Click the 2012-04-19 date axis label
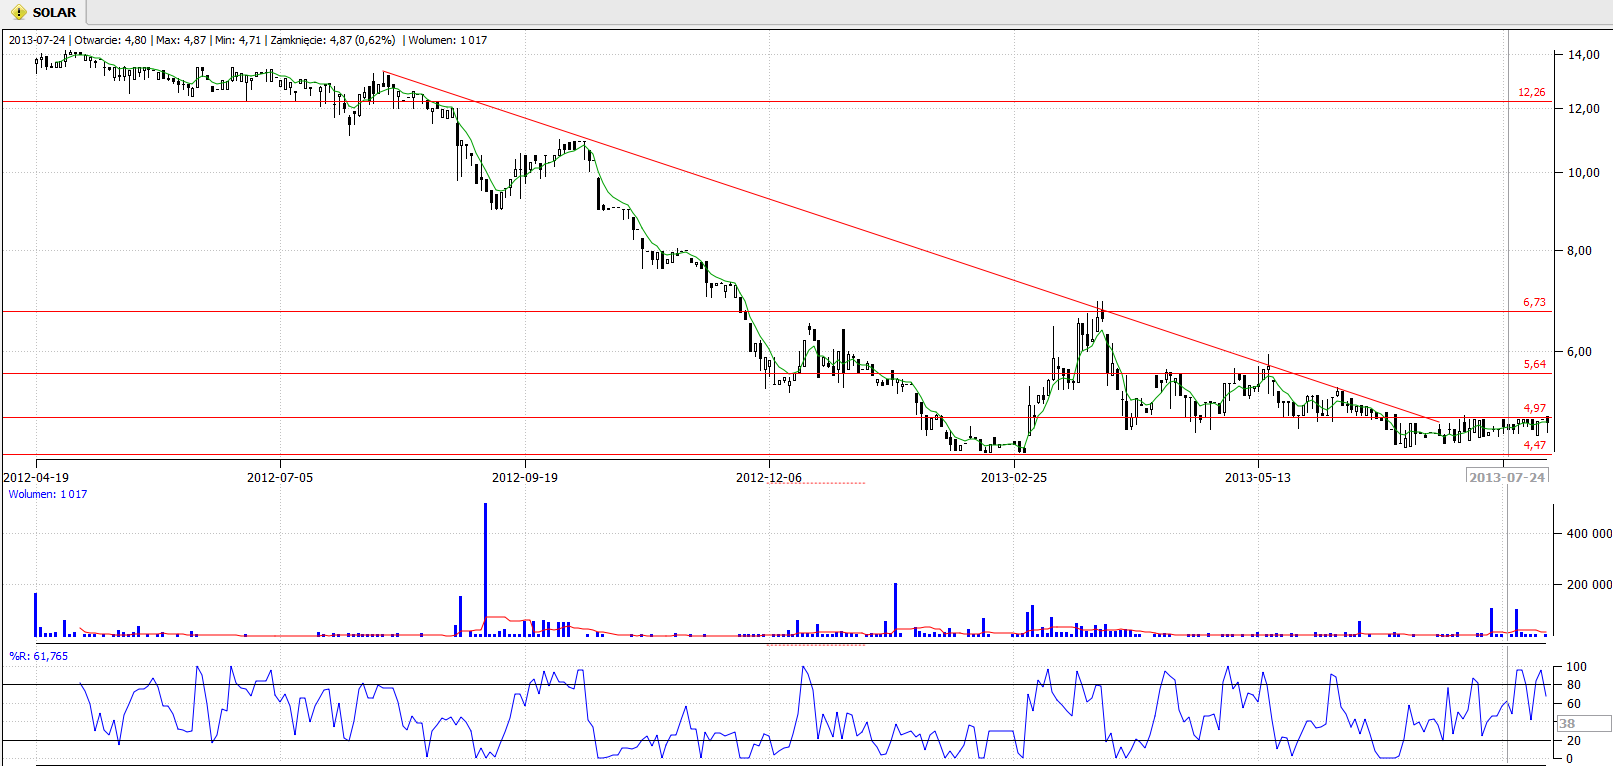The image size is (1613, 766). (x=36, y=477)
